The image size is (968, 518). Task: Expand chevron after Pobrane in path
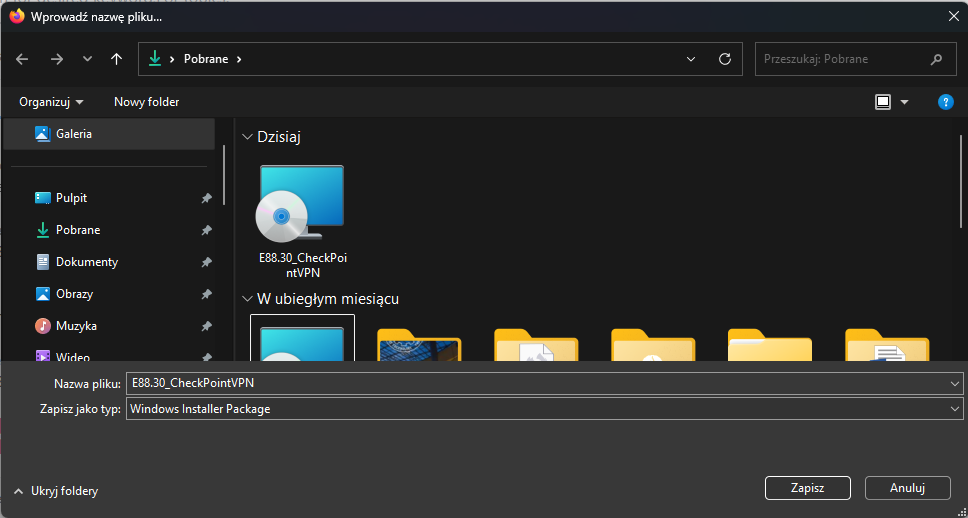240,59
